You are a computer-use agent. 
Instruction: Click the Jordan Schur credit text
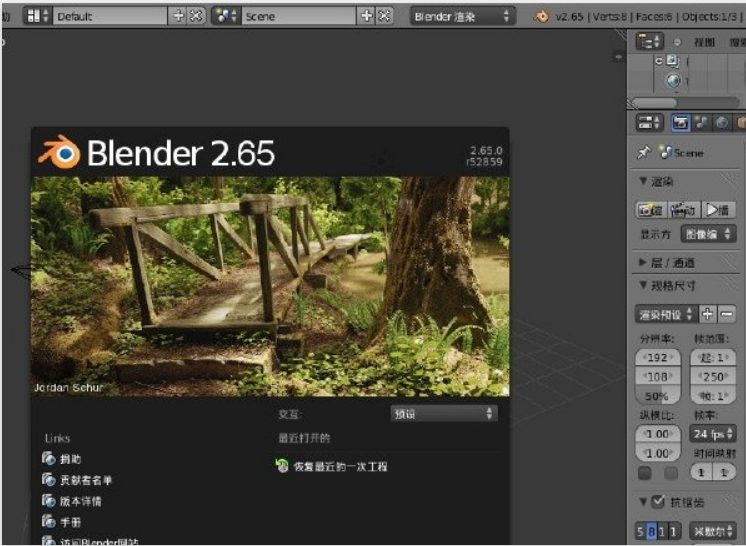tap(69, 388)
